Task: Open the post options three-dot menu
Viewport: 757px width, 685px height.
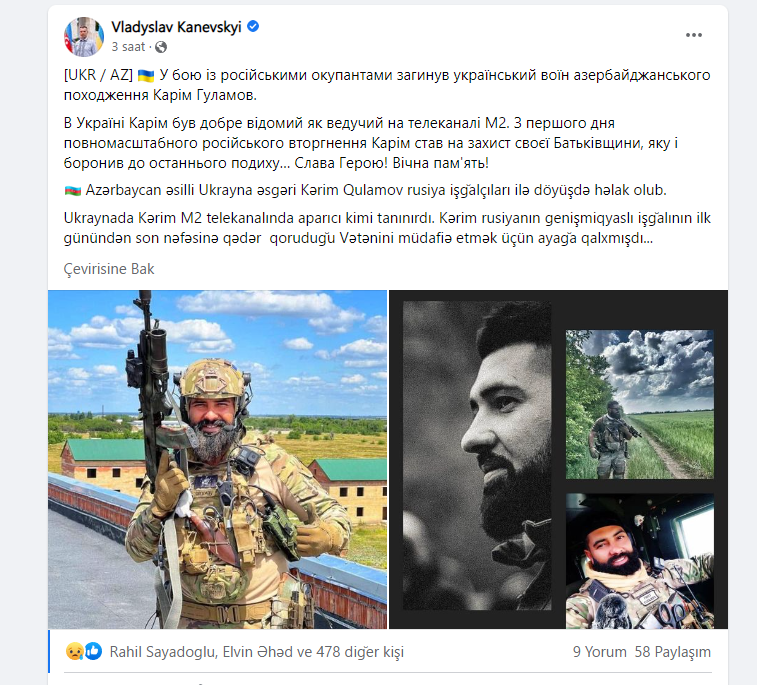Action: pyautogui.click(x=693, y=35)
